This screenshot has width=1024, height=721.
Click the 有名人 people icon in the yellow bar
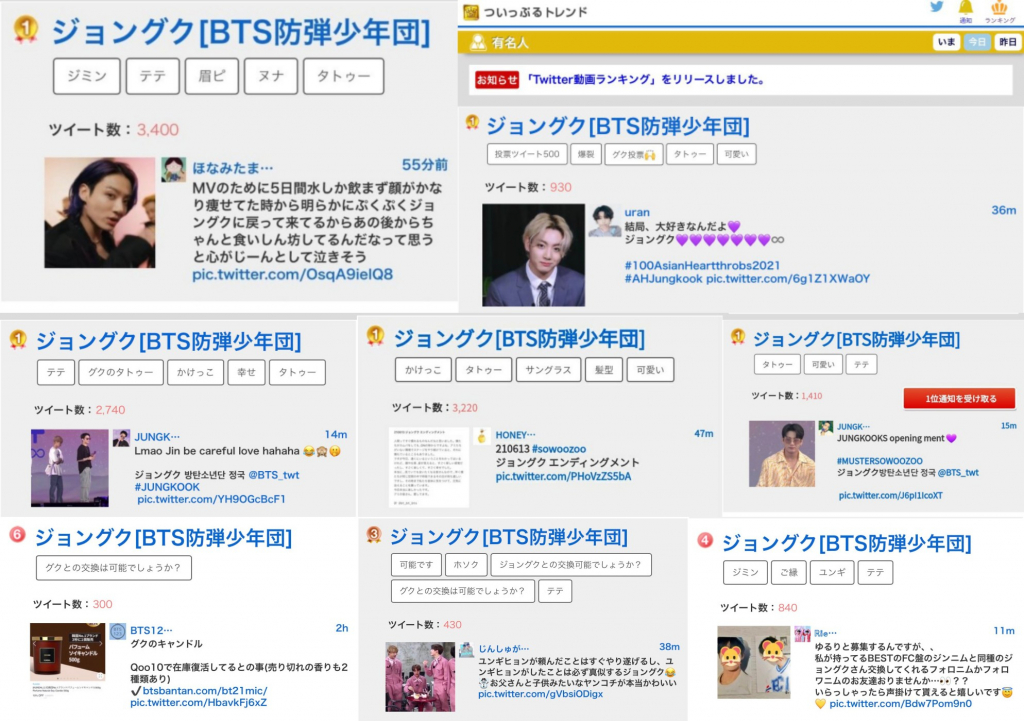[478, 42]
